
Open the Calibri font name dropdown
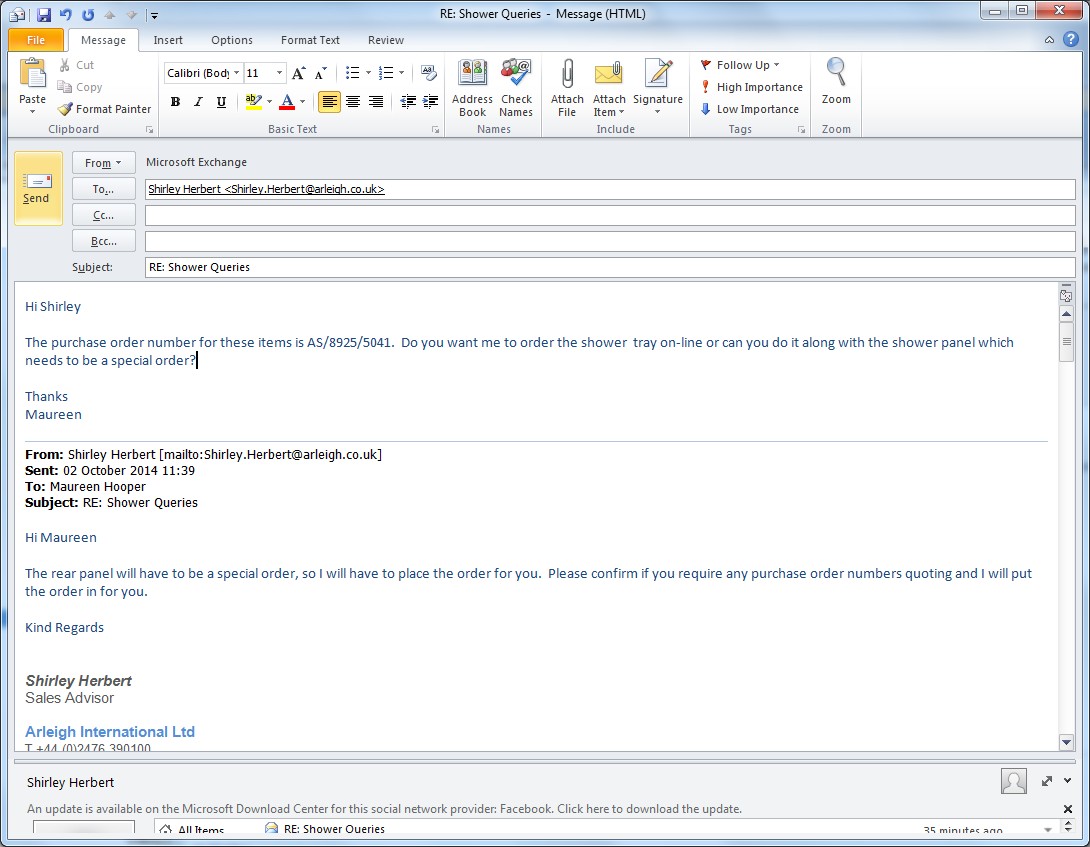(236, 73)
